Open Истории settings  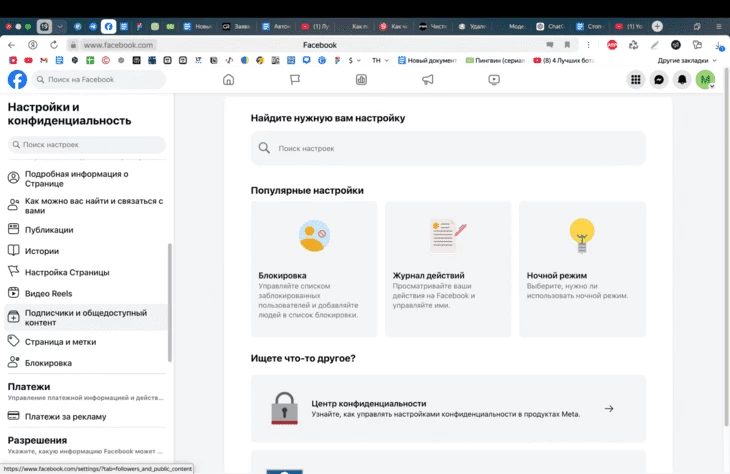86,251
